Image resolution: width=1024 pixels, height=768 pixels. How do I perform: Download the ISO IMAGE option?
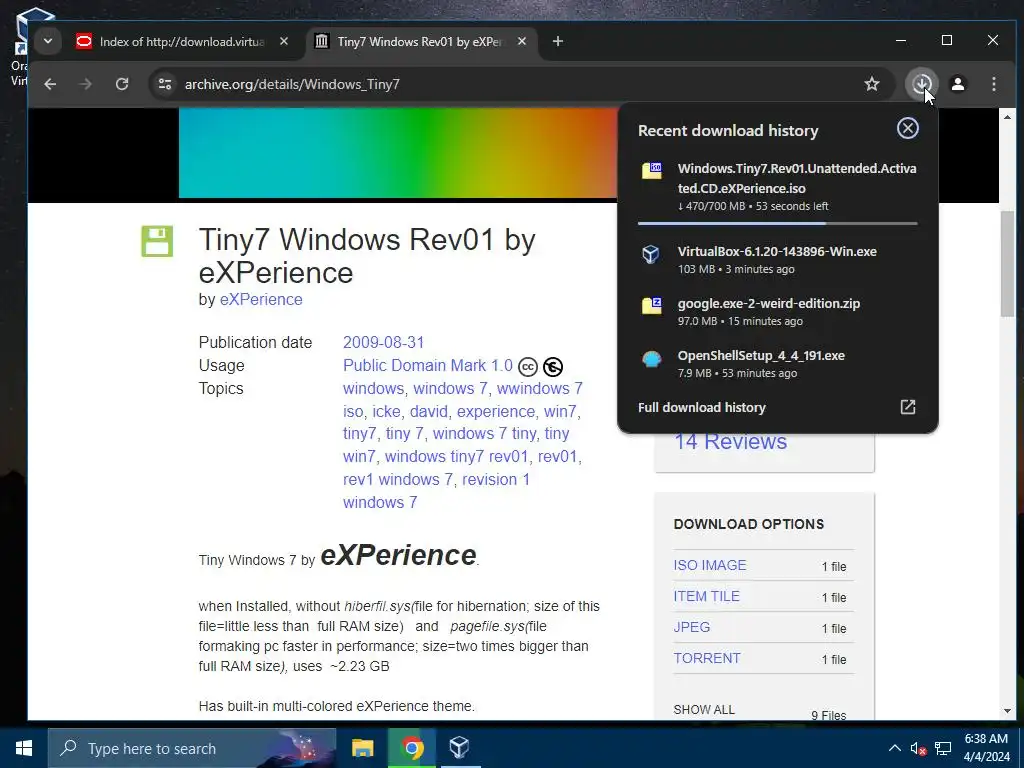(x=709, y=565)
